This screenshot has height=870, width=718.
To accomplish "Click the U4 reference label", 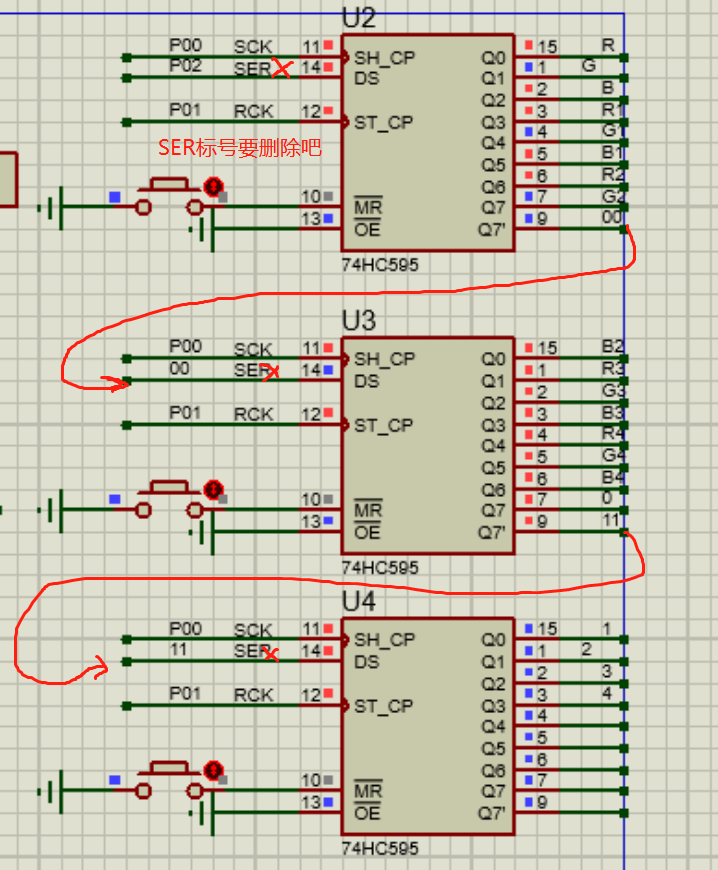I will click(359, 601).
